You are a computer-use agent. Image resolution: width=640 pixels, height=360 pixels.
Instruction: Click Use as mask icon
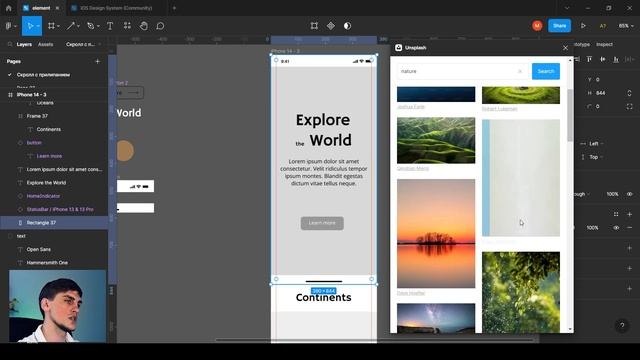tap(347, 26)
